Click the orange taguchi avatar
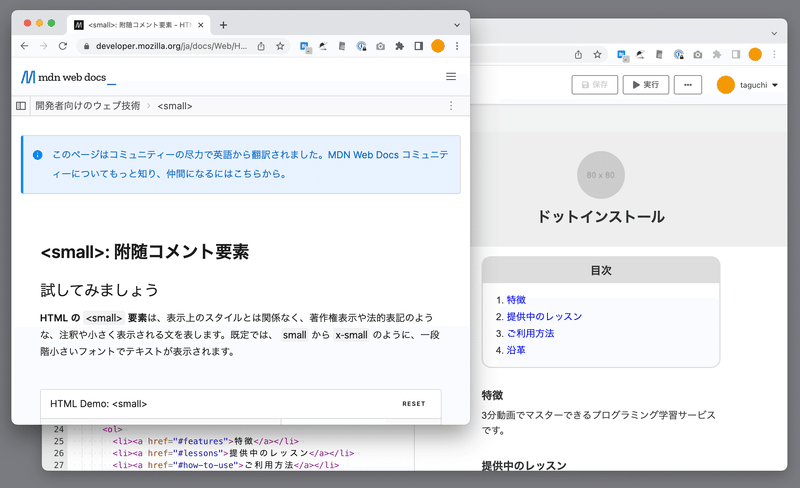Viewport: 800px width, 488px height. pos(726,85)
